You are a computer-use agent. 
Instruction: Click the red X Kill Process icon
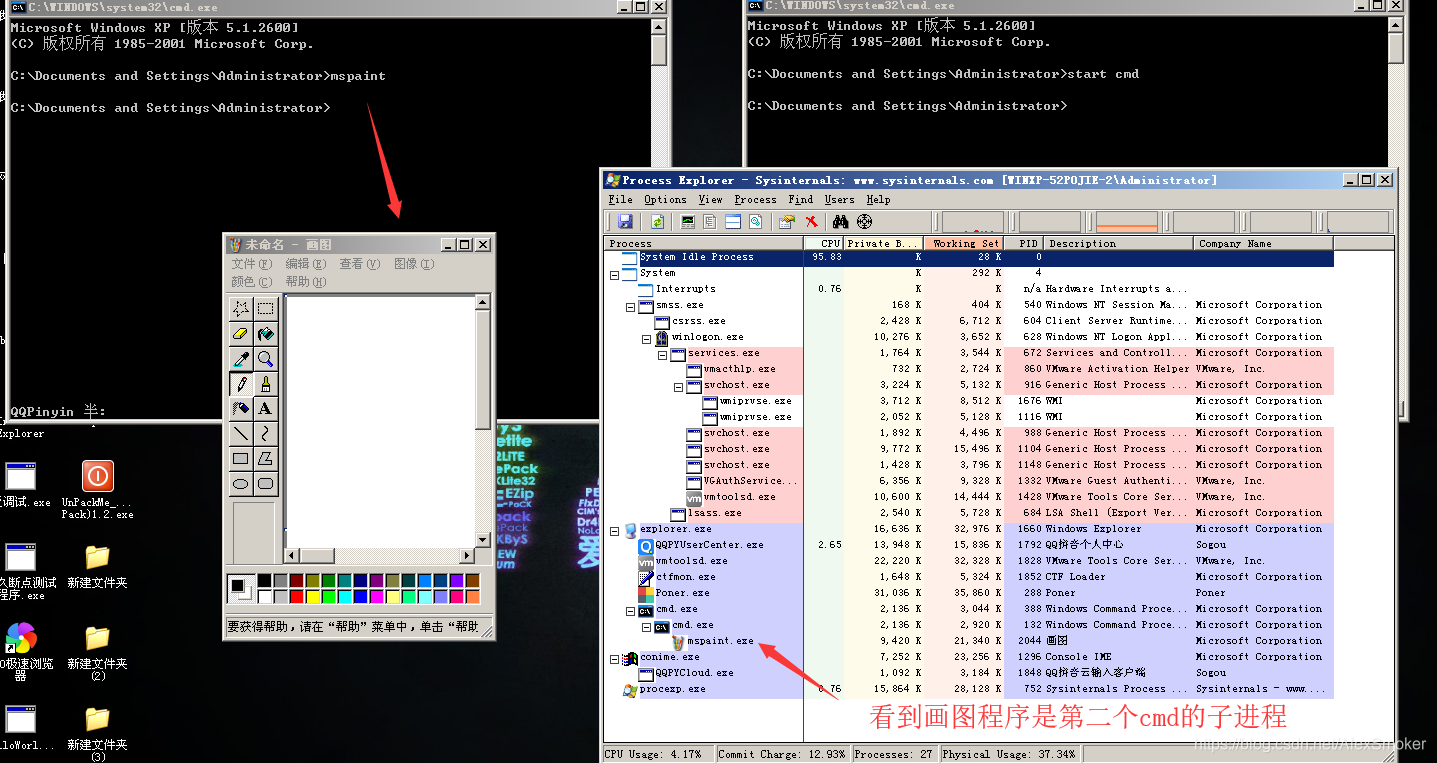coord(811,221)
